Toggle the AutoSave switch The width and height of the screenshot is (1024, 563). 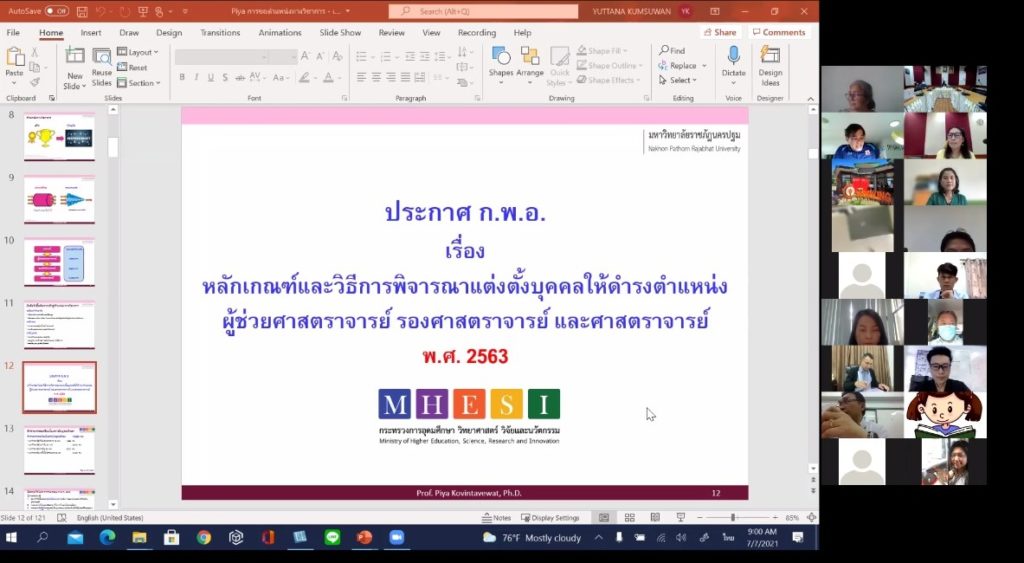pyautogui.click(x=56, y=11)
